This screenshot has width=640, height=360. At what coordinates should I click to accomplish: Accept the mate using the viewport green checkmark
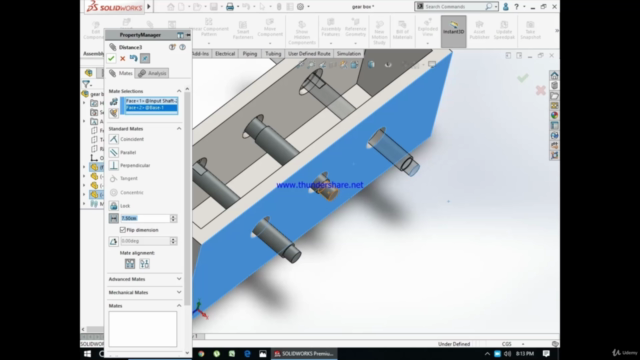point(522,78)
